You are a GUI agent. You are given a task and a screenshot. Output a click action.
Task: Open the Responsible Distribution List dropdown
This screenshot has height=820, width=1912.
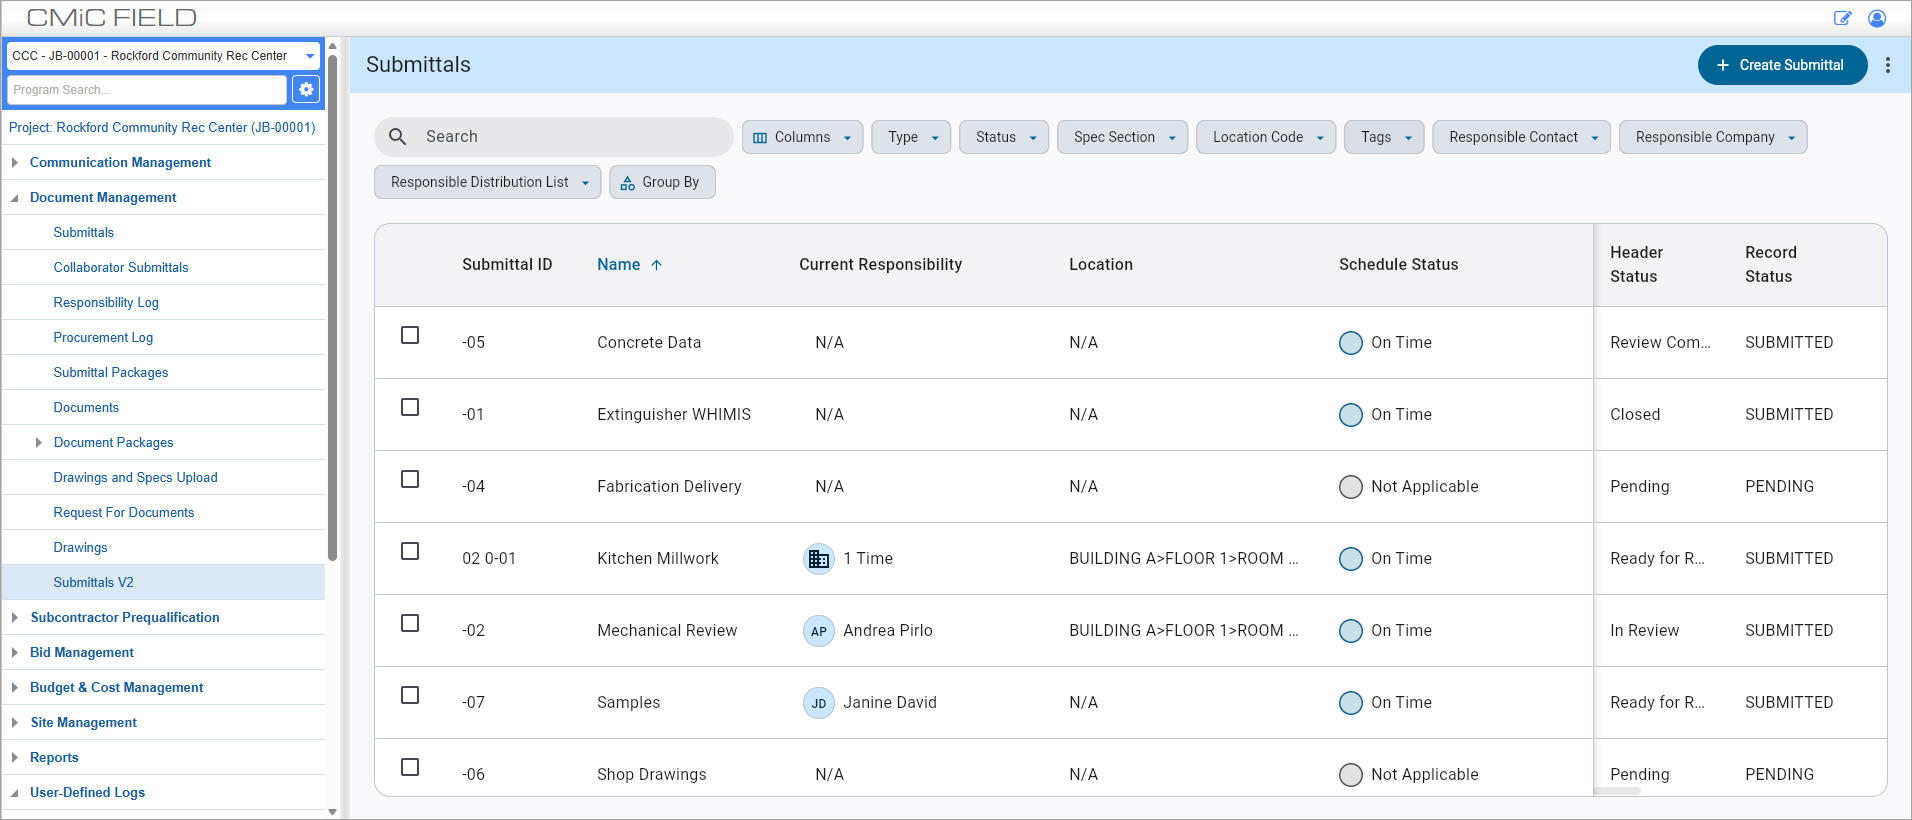tap(488, 182)
